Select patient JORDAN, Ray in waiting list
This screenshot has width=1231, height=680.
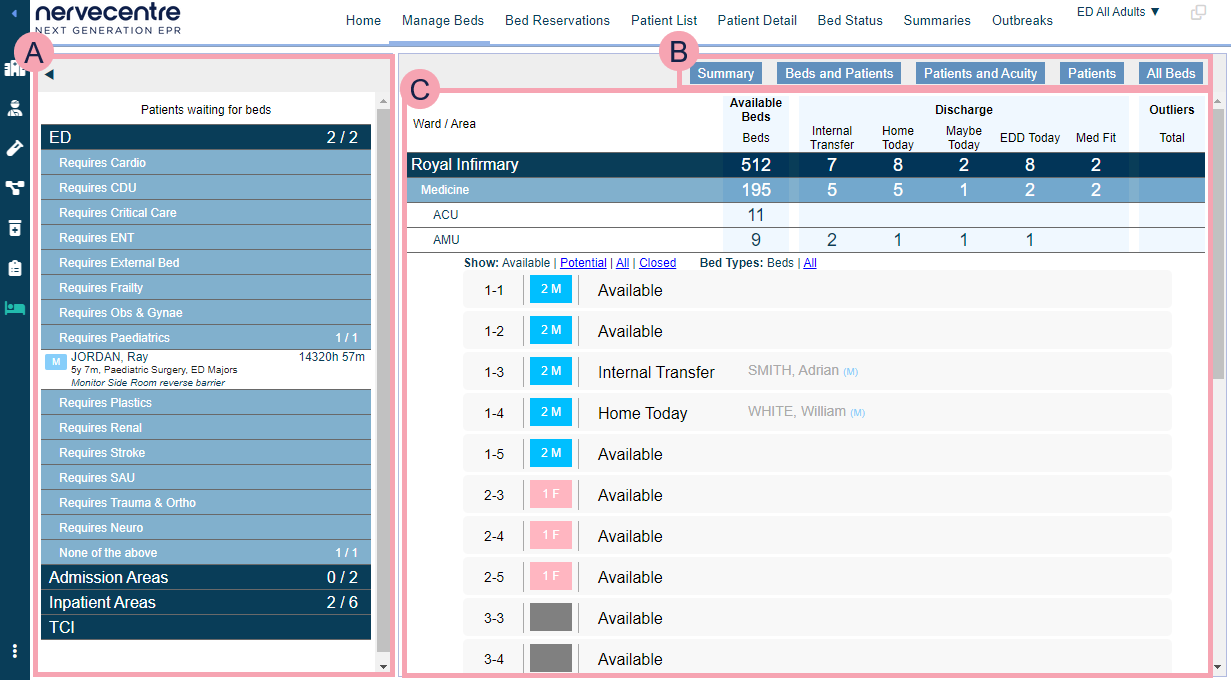(110, 357)
